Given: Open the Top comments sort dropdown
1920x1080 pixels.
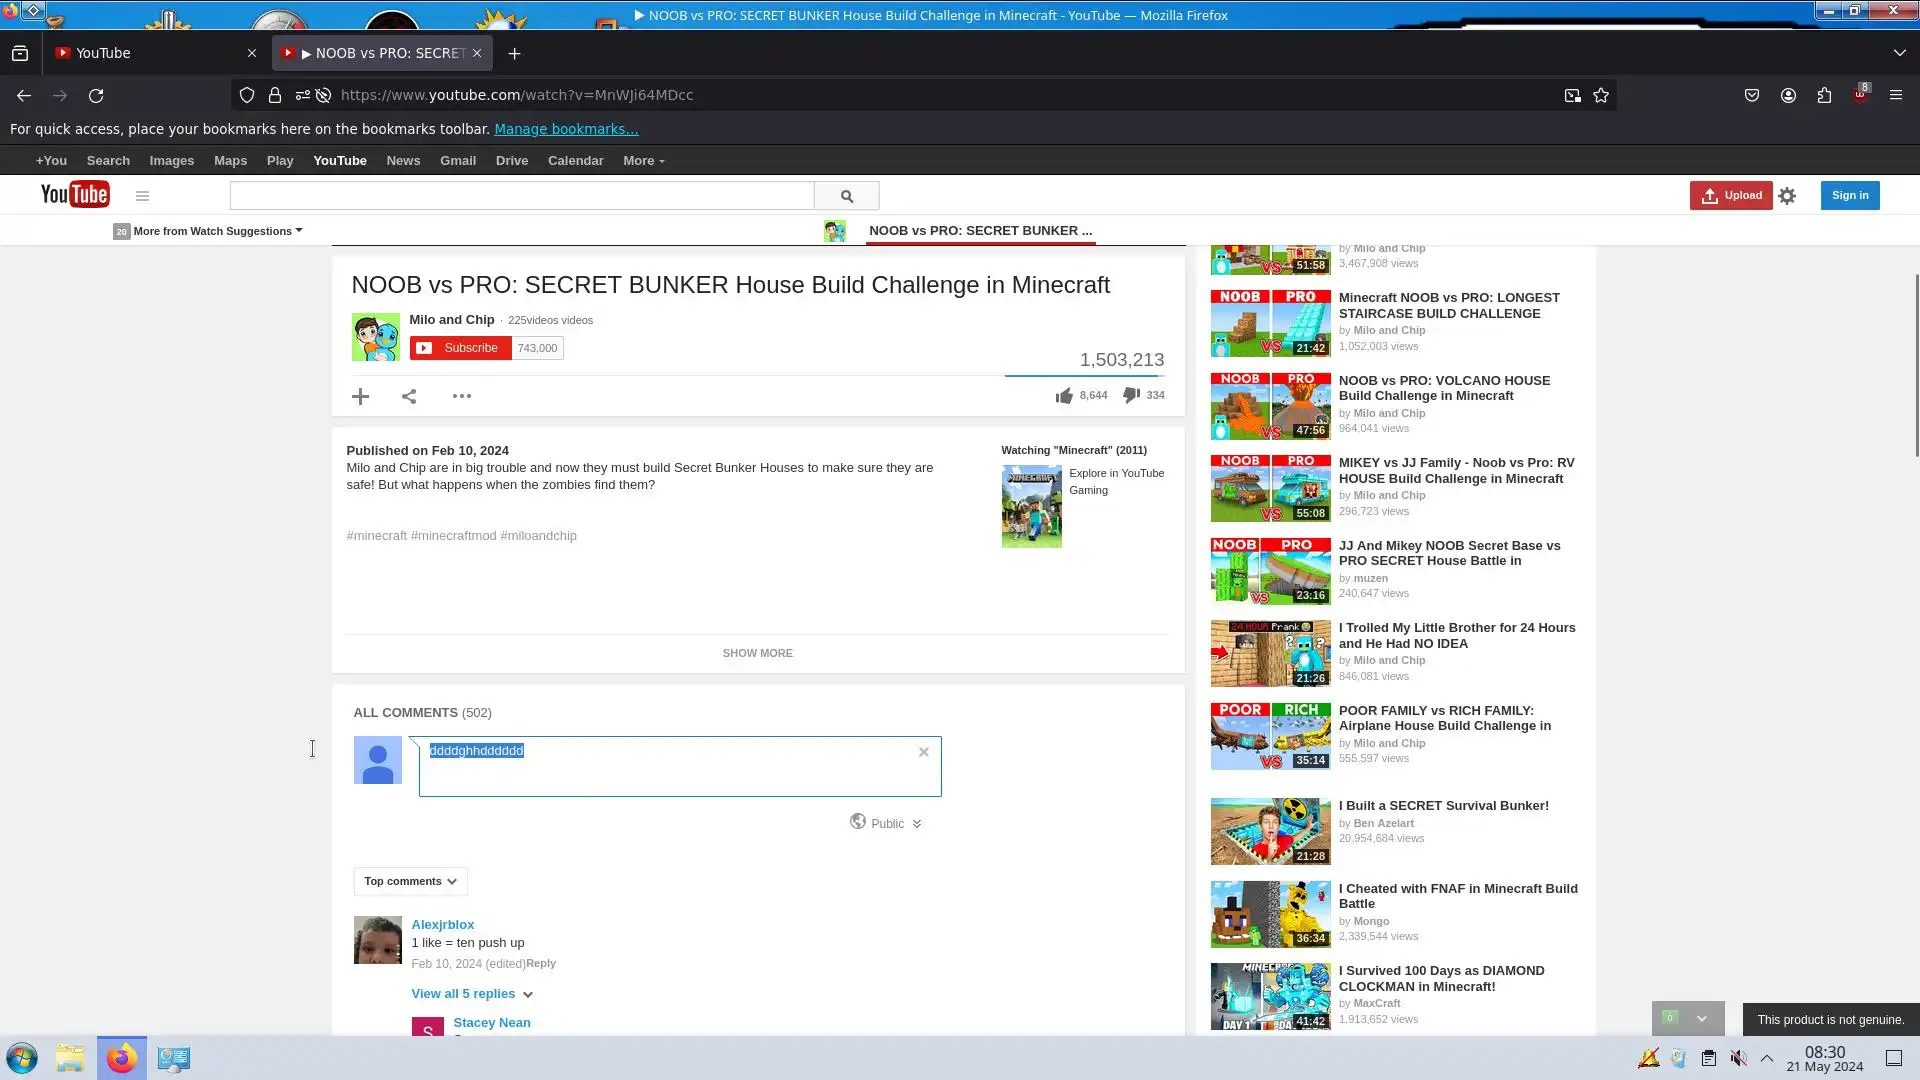Looking at the screenshot, I should tap(410, 881).
